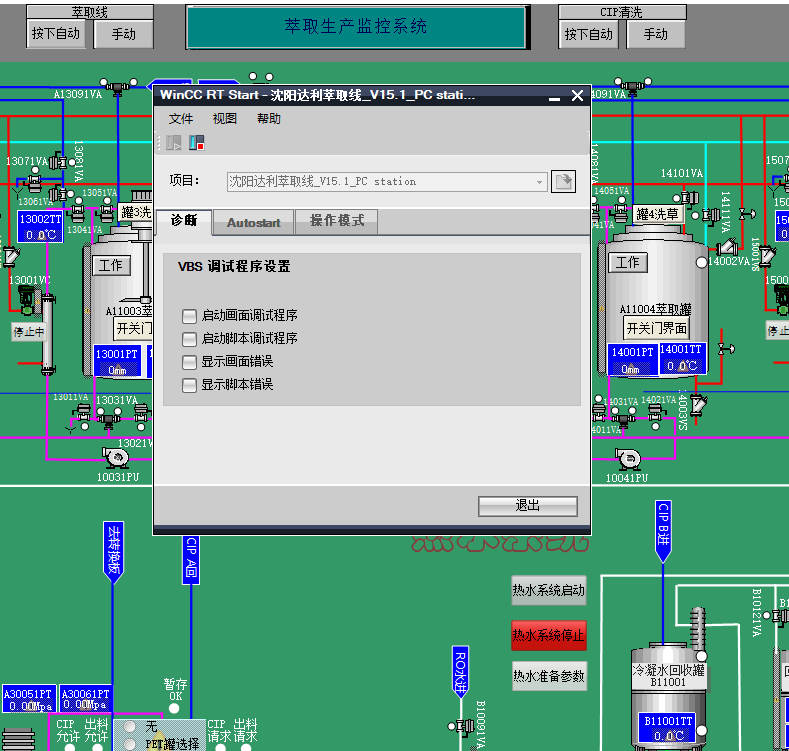Click the A30051PT pressure readout
Screen dimensions: 789x751
(28, 699)
